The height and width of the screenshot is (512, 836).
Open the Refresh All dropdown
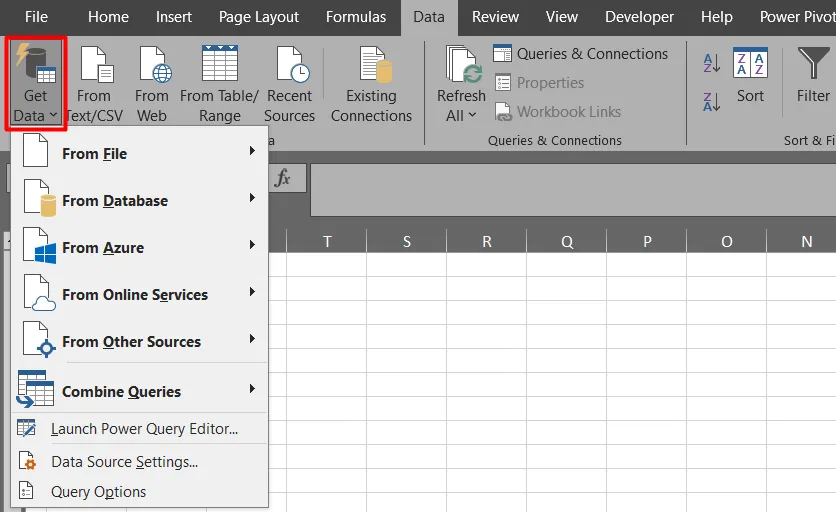(461, 116)
